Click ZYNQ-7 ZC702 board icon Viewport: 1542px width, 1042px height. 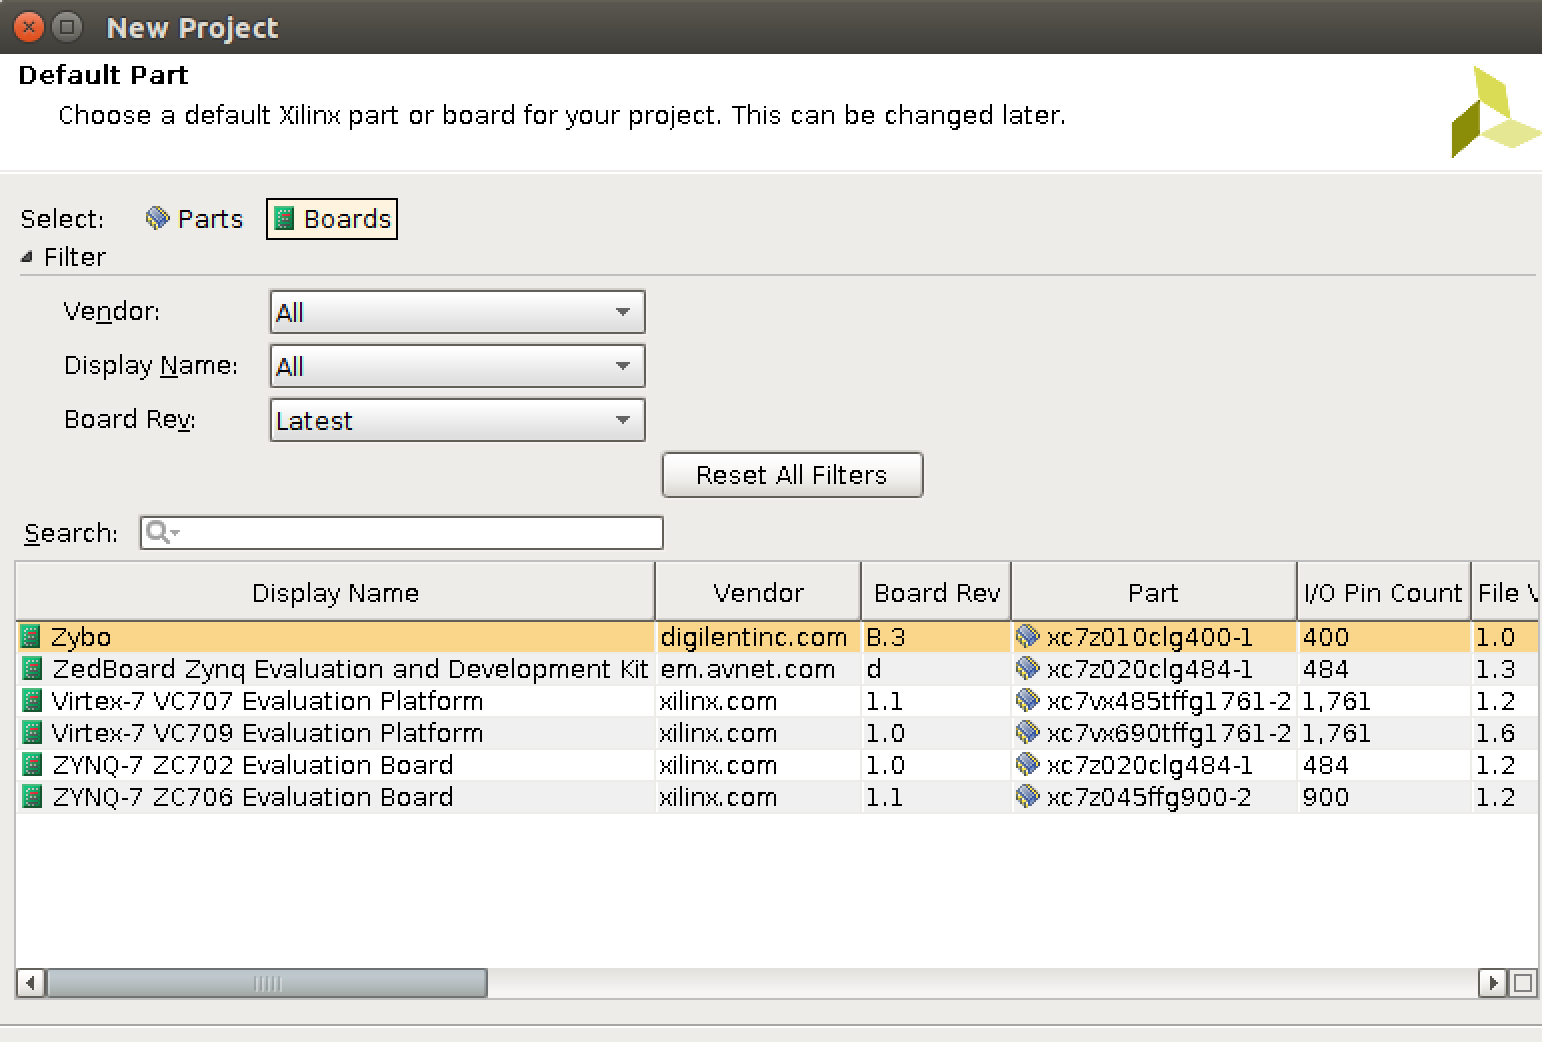click(x=32, y=765)
